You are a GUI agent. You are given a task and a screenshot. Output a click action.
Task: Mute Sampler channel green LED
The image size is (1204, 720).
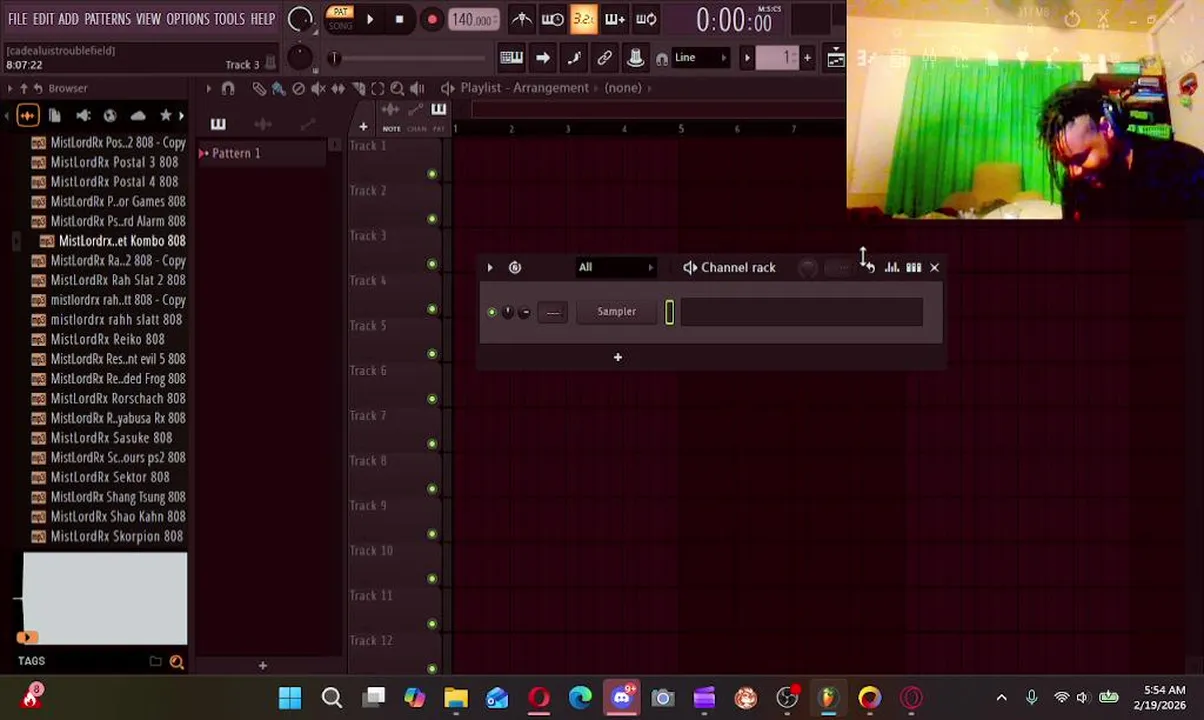[x=491, y=312]
